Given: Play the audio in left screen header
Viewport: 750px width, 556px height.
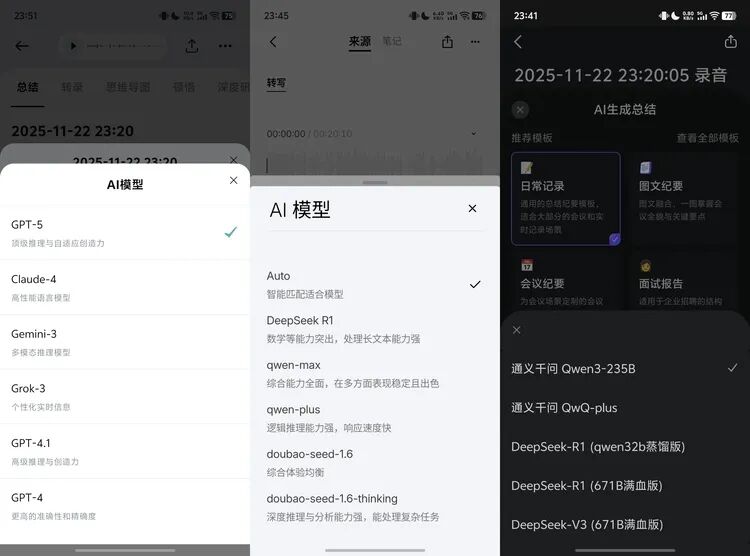Looking at the screenshot, I should click(73, 46).
